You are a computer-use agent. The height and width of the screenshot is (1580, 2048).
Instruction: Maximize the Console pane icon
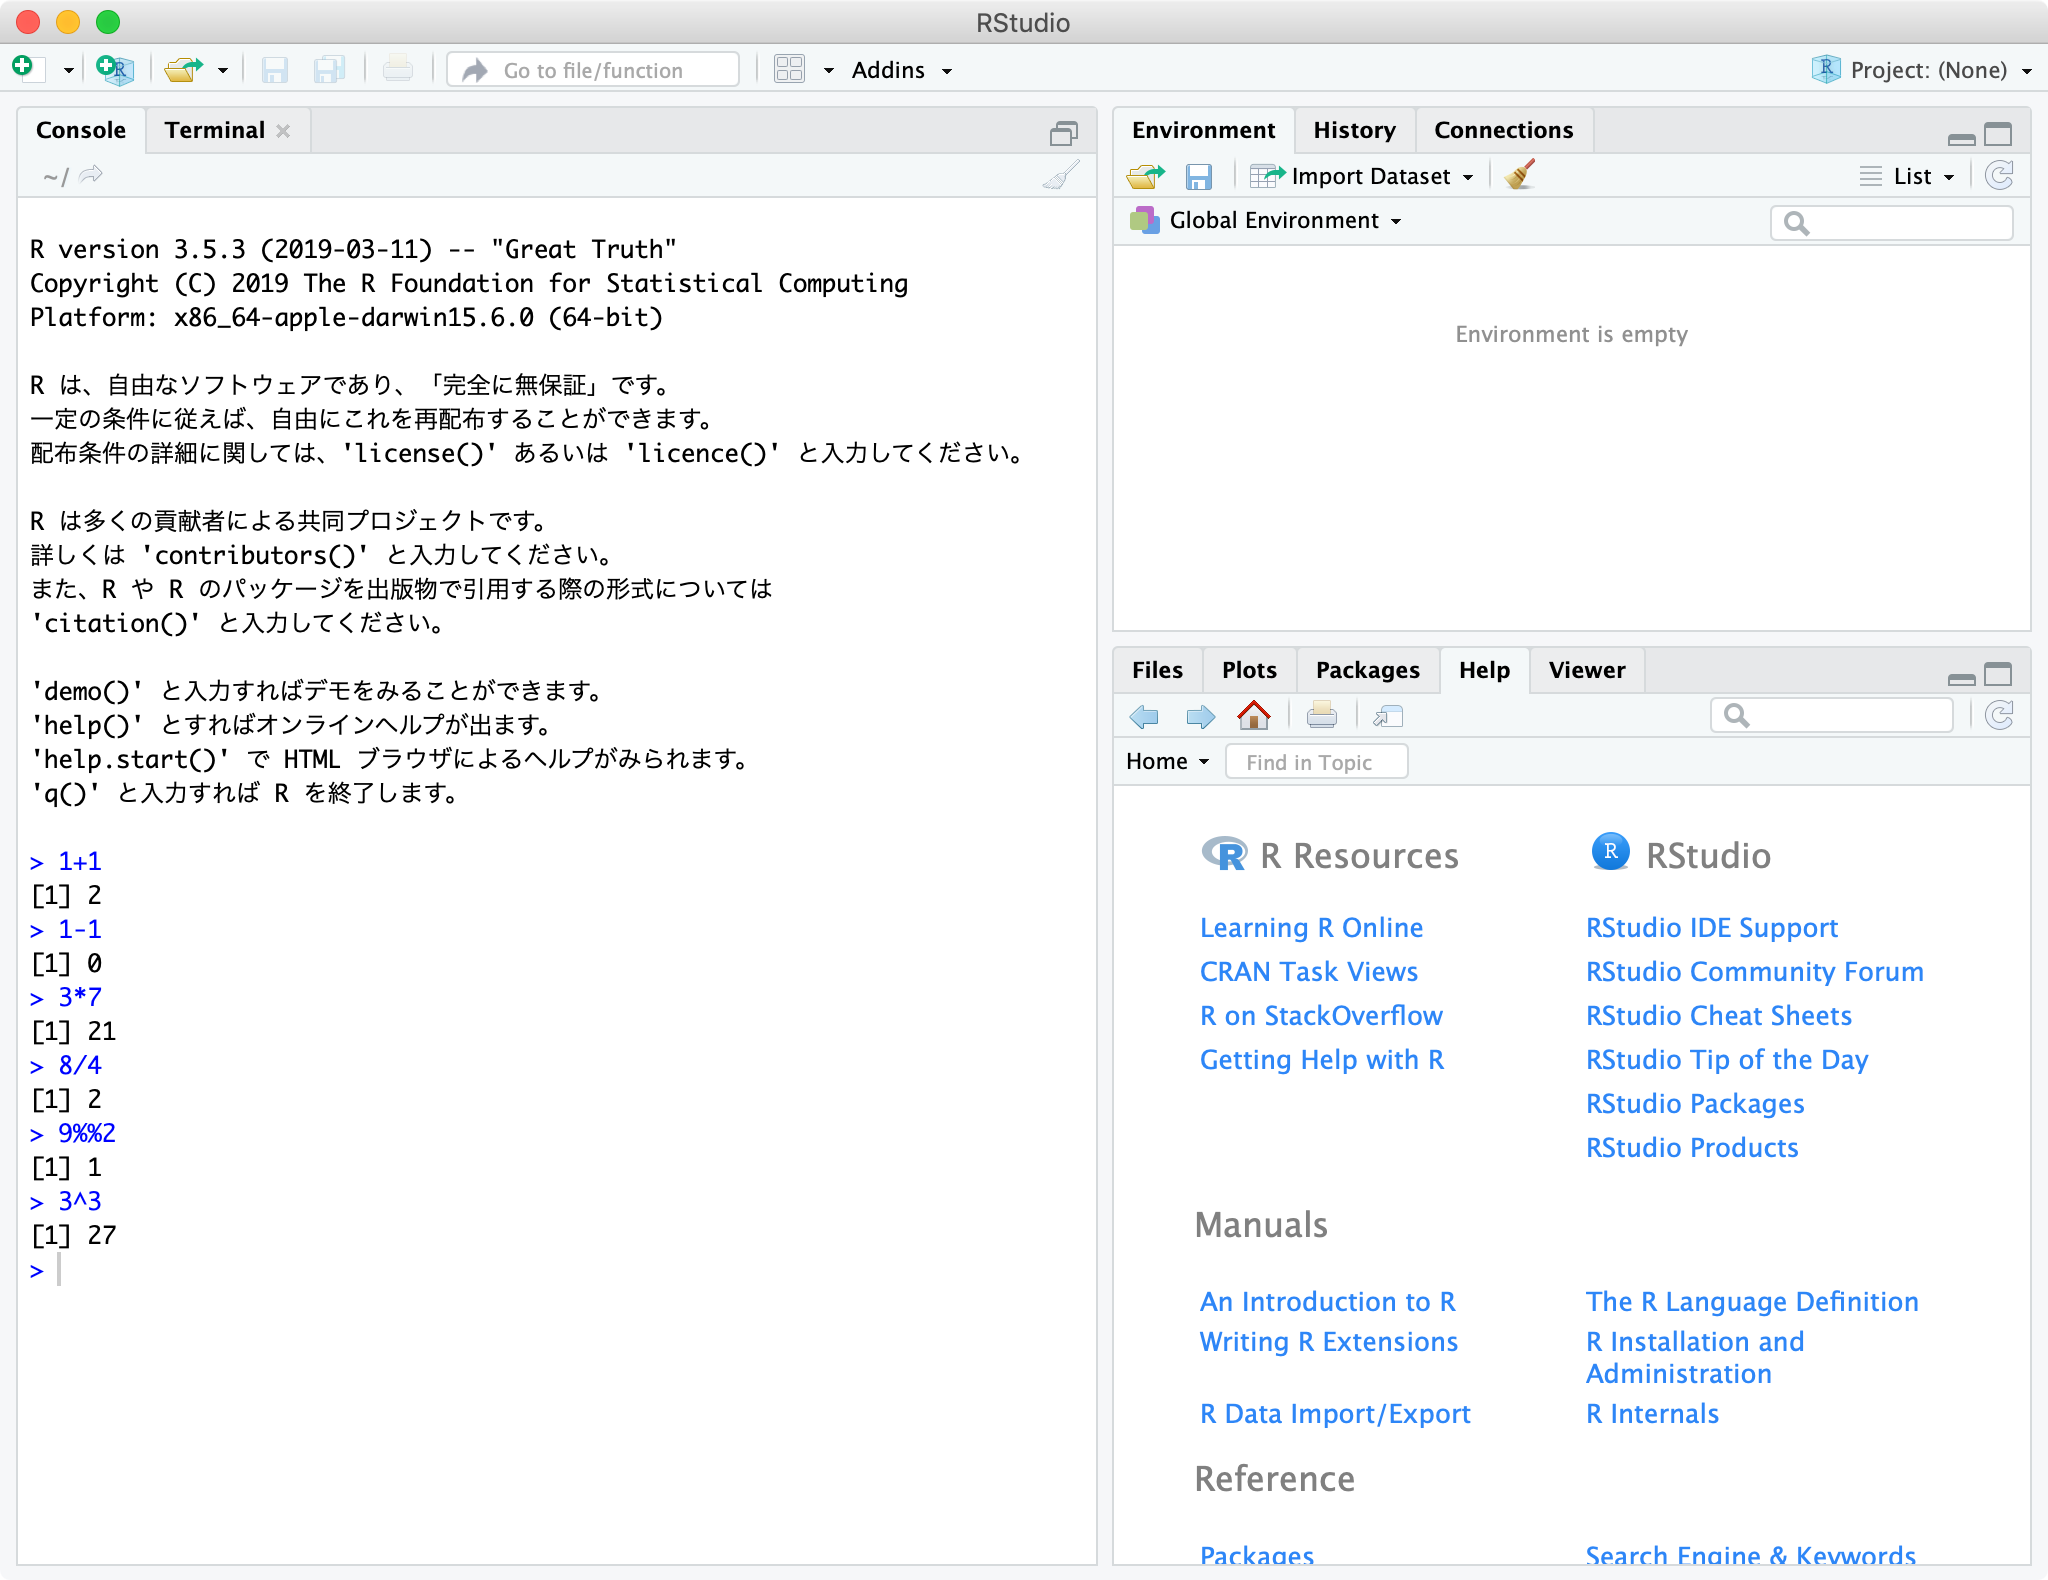pos(1063,133)
